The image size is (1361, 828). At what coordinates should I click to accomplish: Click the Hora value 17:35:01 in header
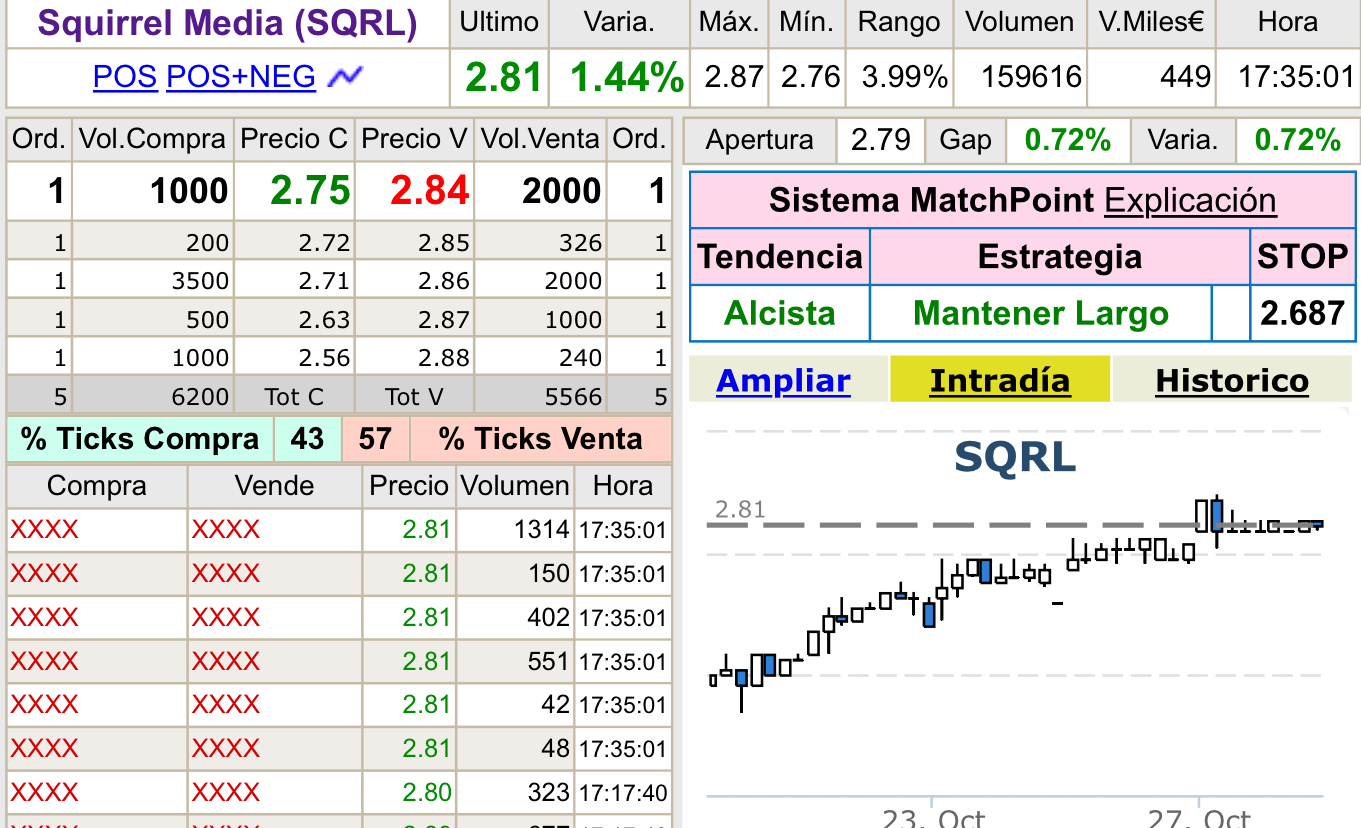(1296, 76)
